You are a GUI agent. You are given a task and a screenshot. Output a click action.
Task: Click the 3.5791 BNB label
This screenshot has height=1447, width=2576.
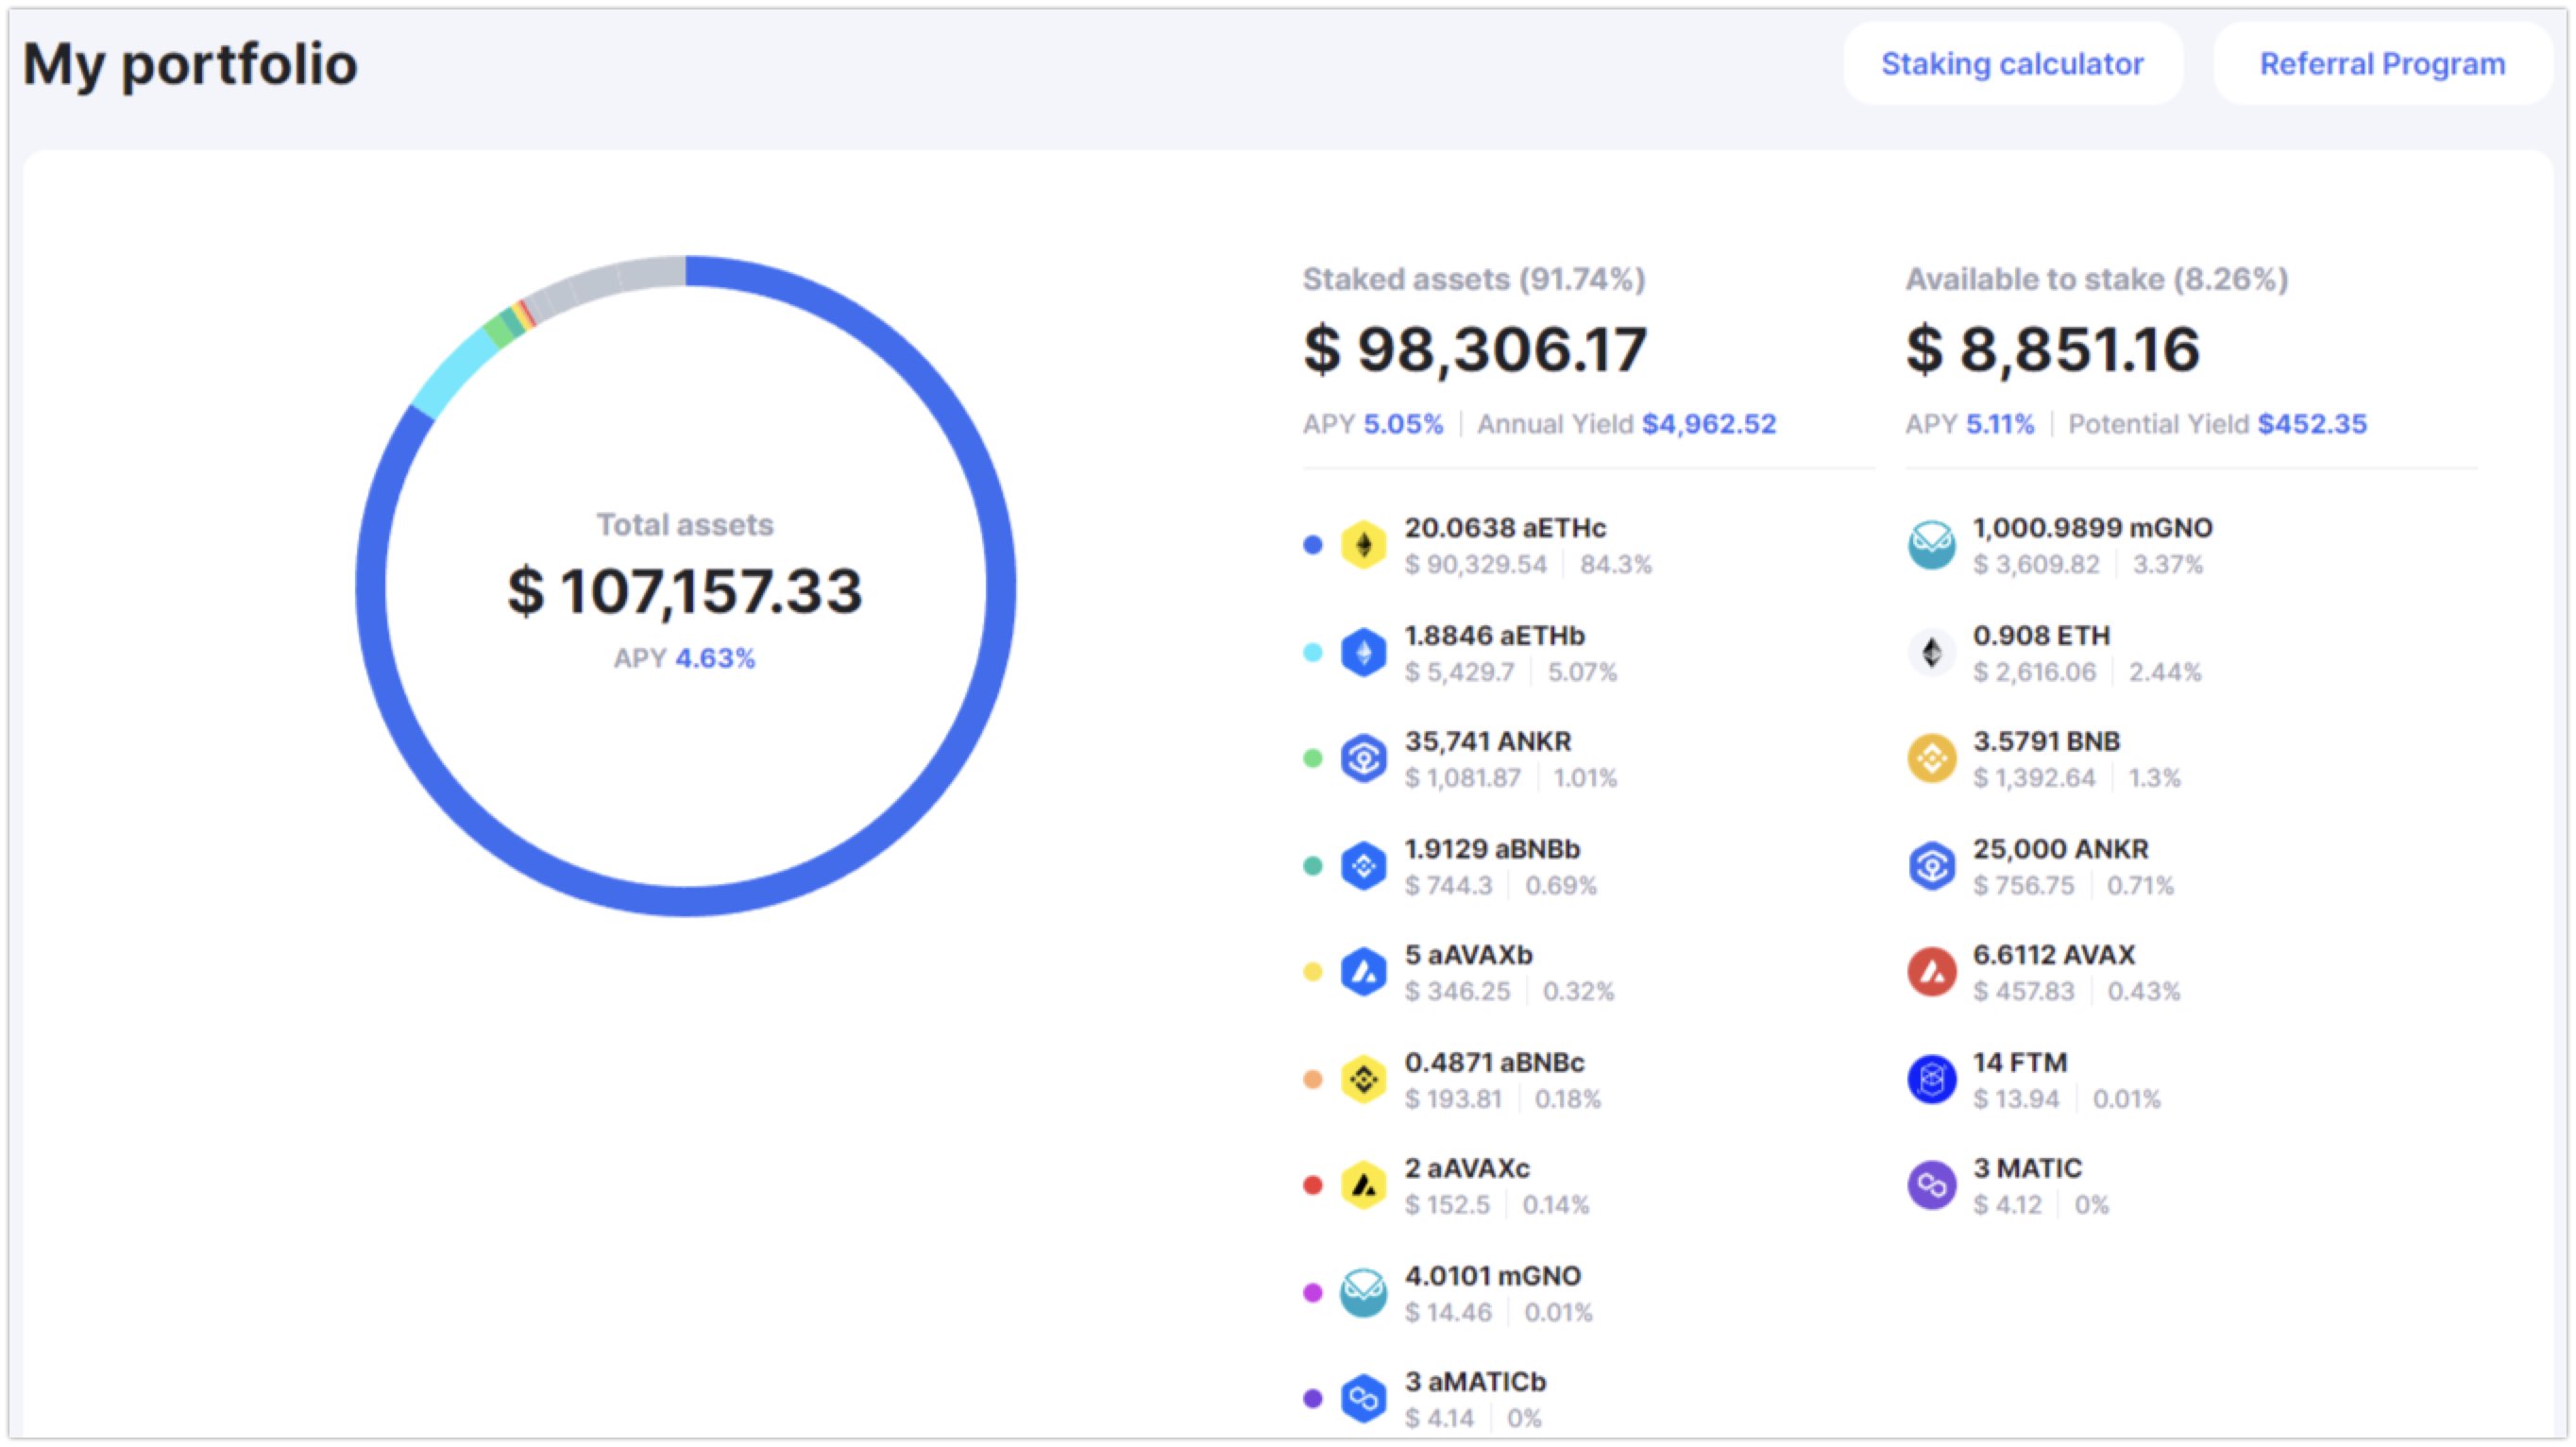coord(2046,741)
